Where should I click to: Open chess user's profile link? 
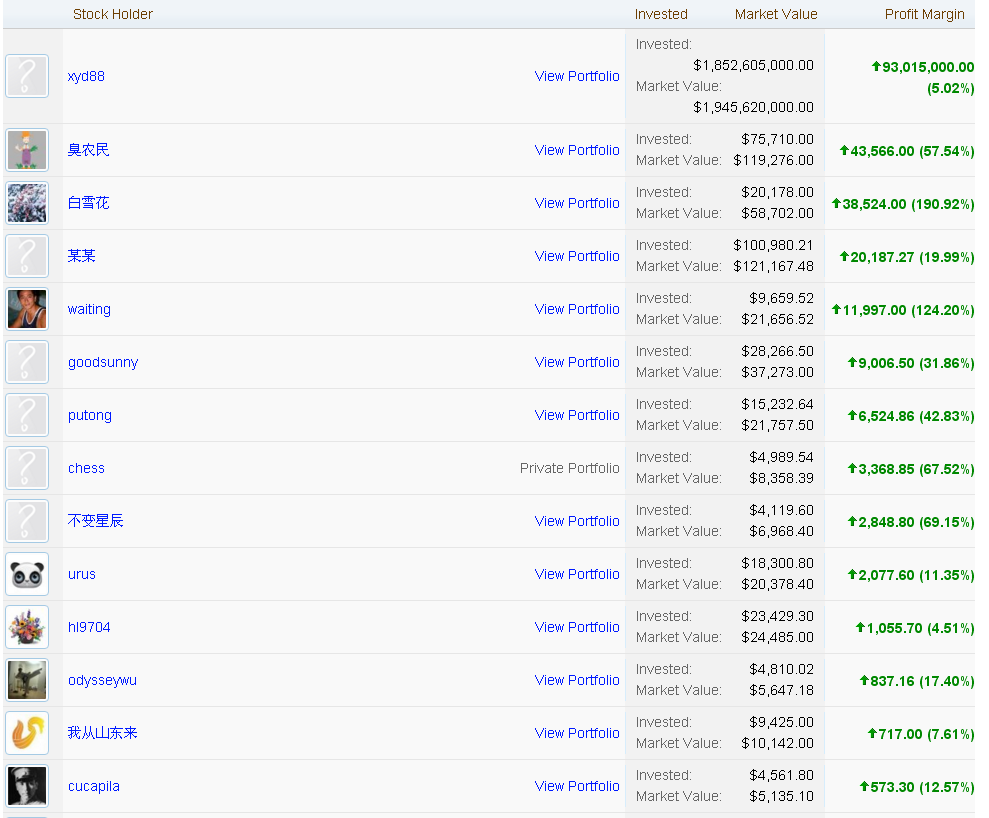click(x=86, y=468)
